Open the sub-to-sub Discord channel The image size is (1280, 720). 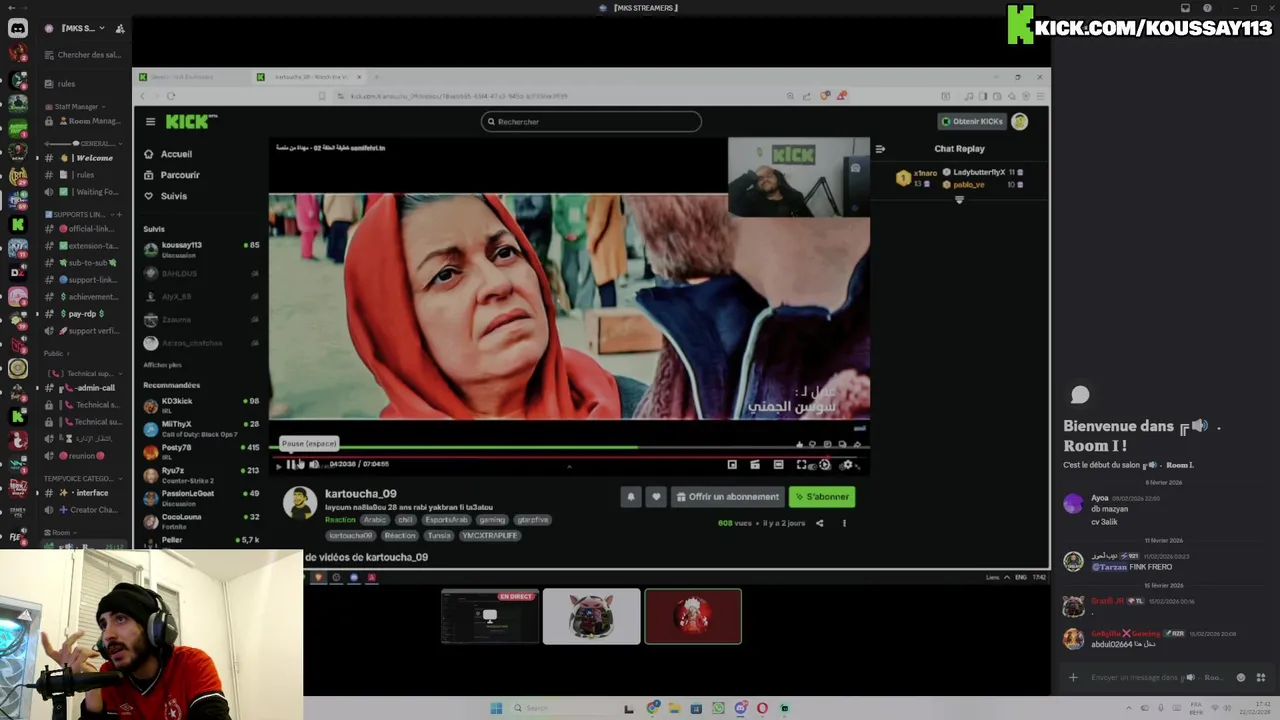pyautogui.click(x=84, y=263)
